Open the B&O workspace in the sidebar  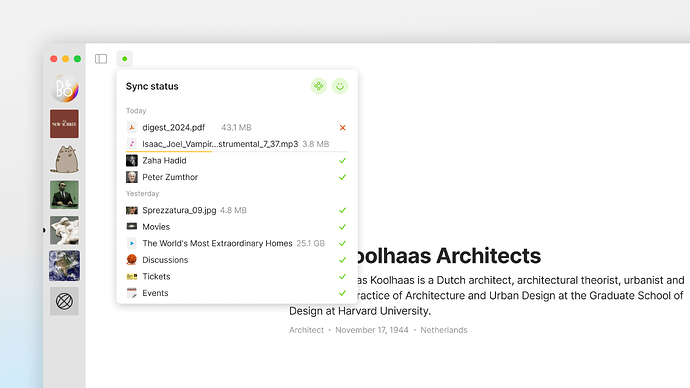tap(64, 88)
